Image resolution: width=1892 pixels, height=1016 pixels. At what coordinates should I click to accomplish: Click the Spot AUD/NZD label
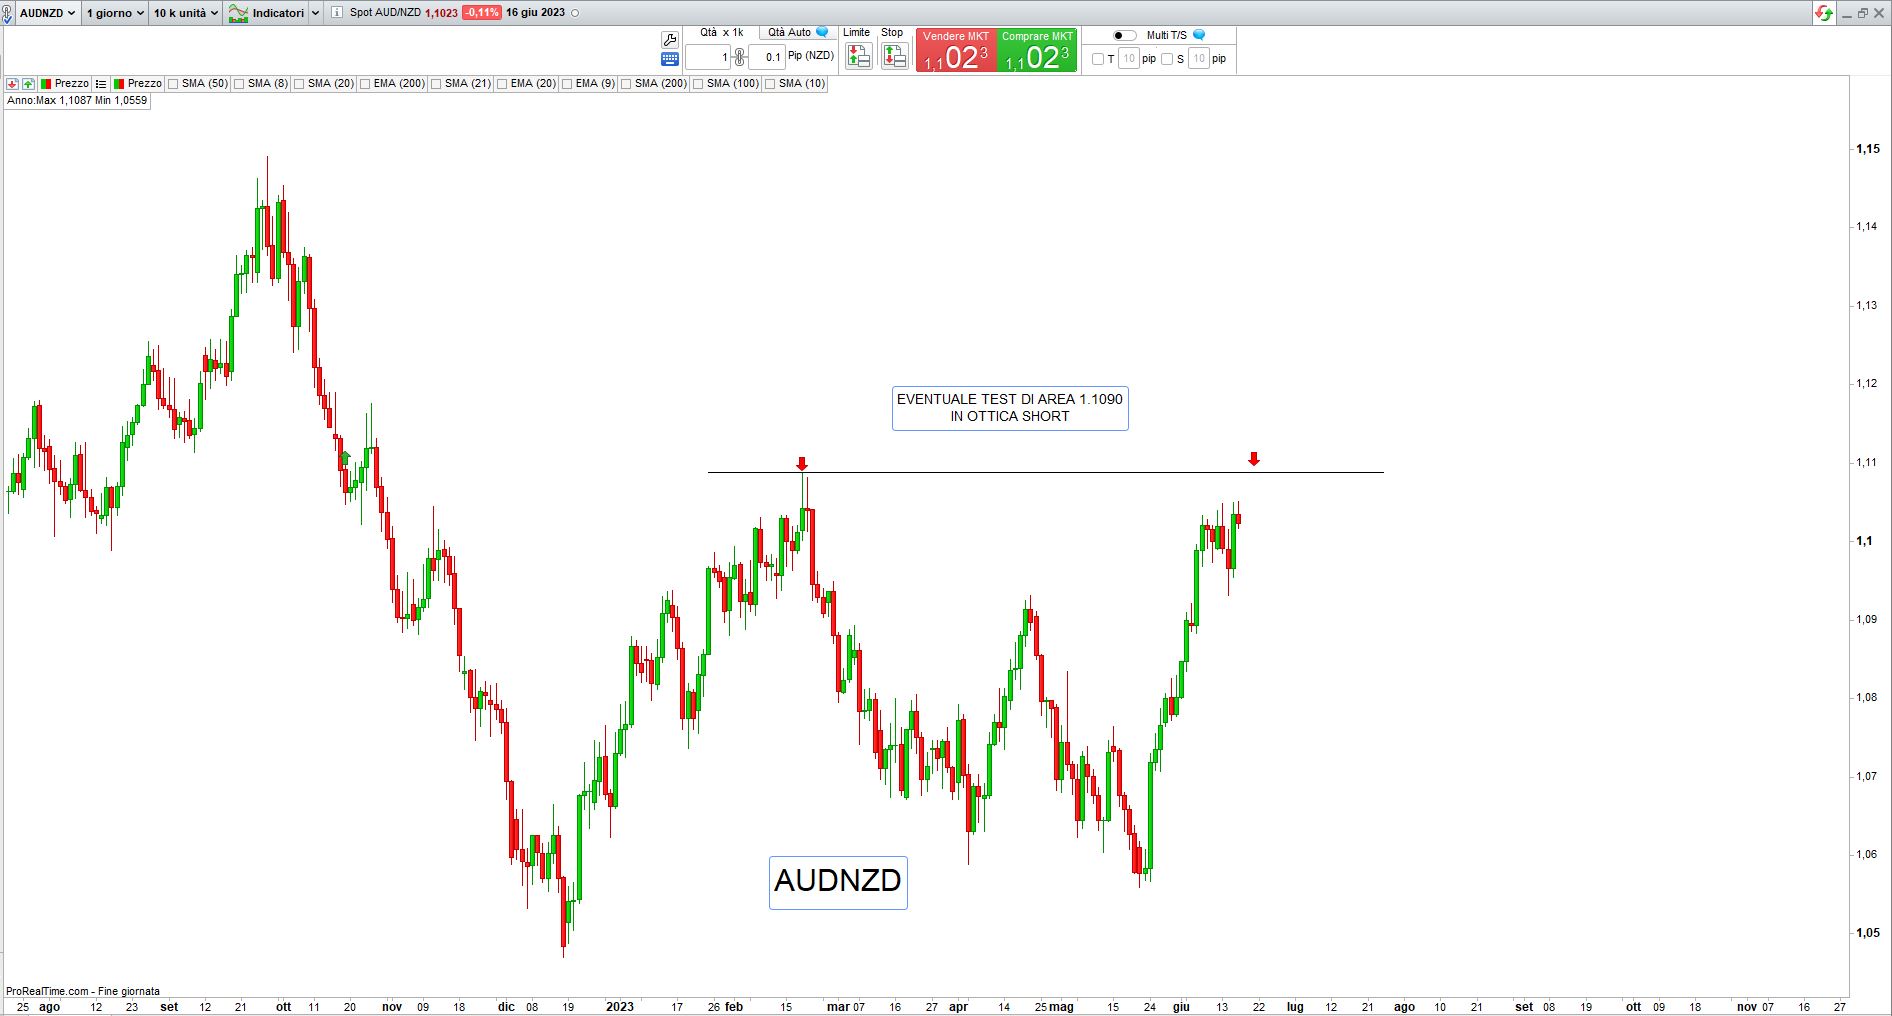point(385,13)
